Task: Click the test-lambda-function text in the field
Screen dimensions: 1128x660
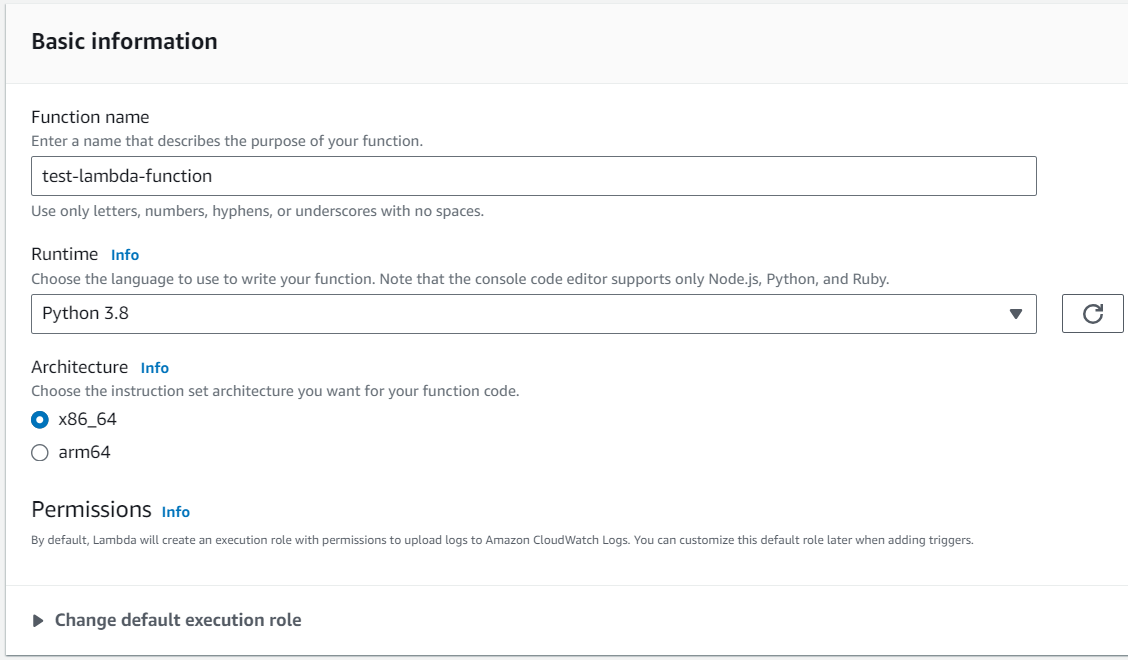Action: point(127,176)
